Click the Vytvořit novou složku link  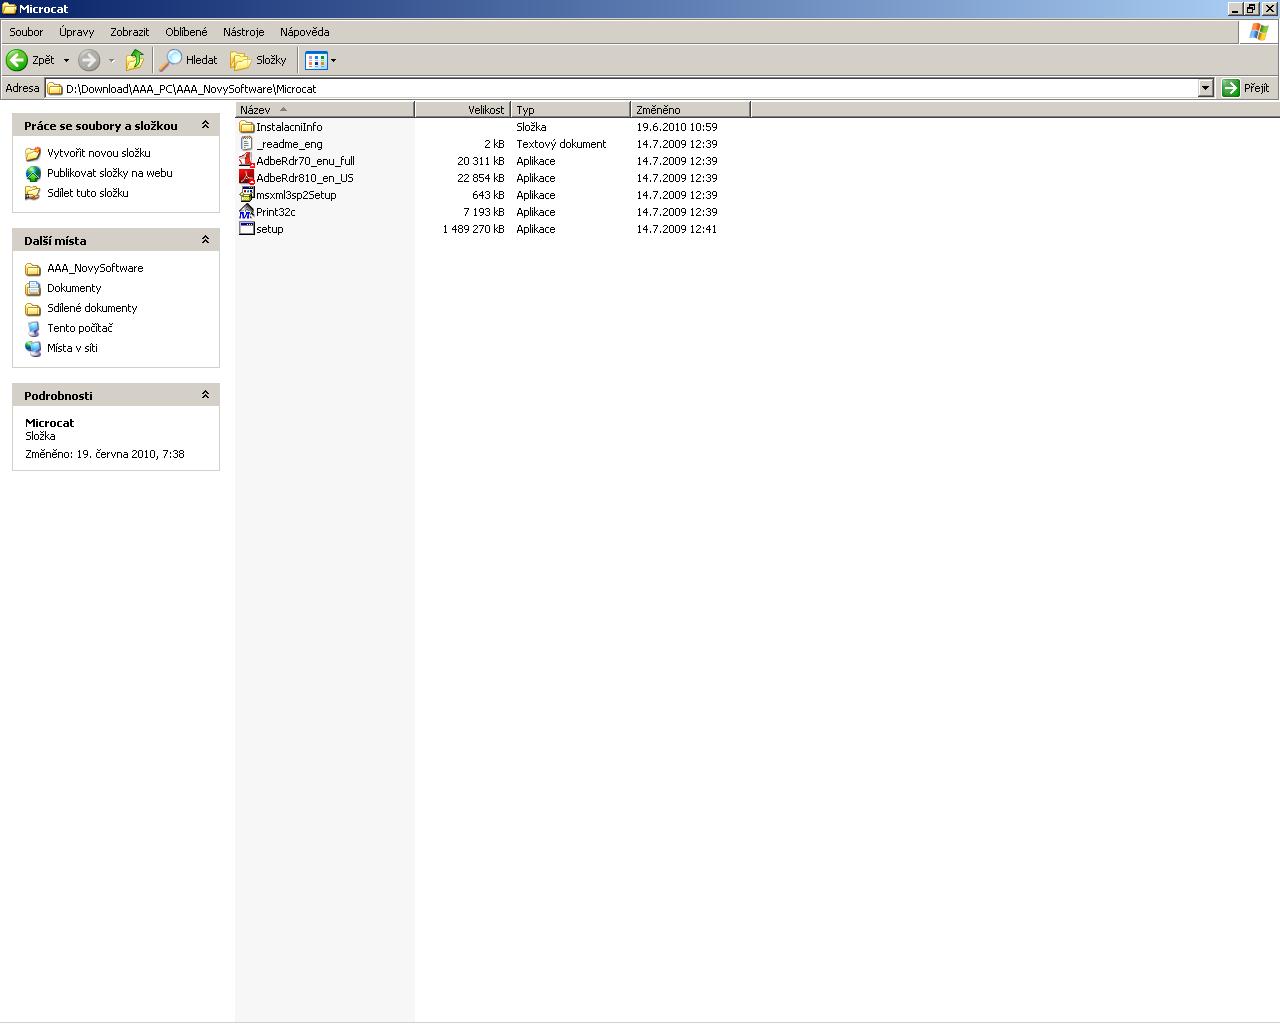tap(98, 153)
